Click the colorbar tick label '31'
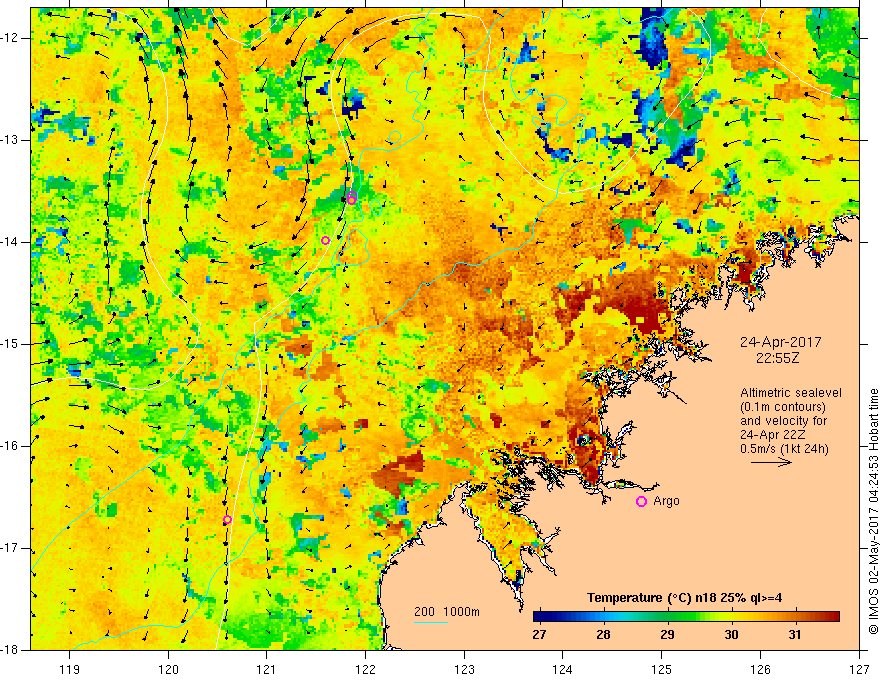Image resolution: width=880 pixels, height=680 pixels. coord(795,635)
